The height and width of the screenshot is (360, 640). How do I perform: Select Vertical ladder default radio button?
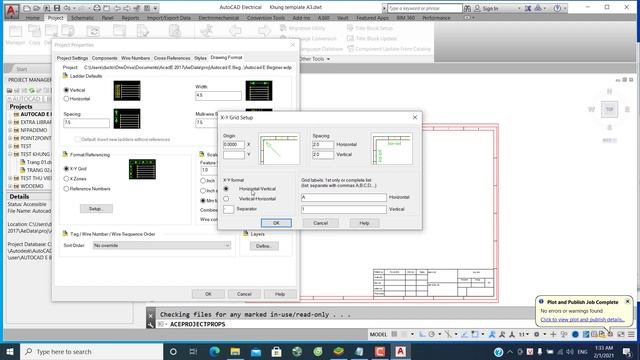tap(66, 90)
